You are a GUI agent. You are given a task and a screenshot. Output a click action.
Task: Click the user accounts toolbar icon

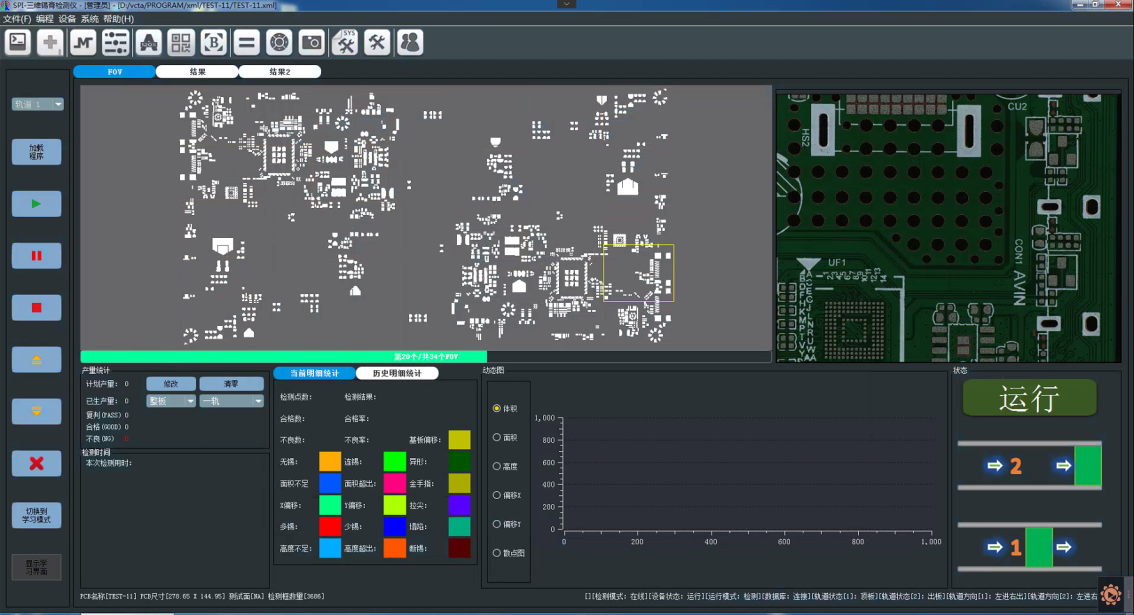(410, 42)
